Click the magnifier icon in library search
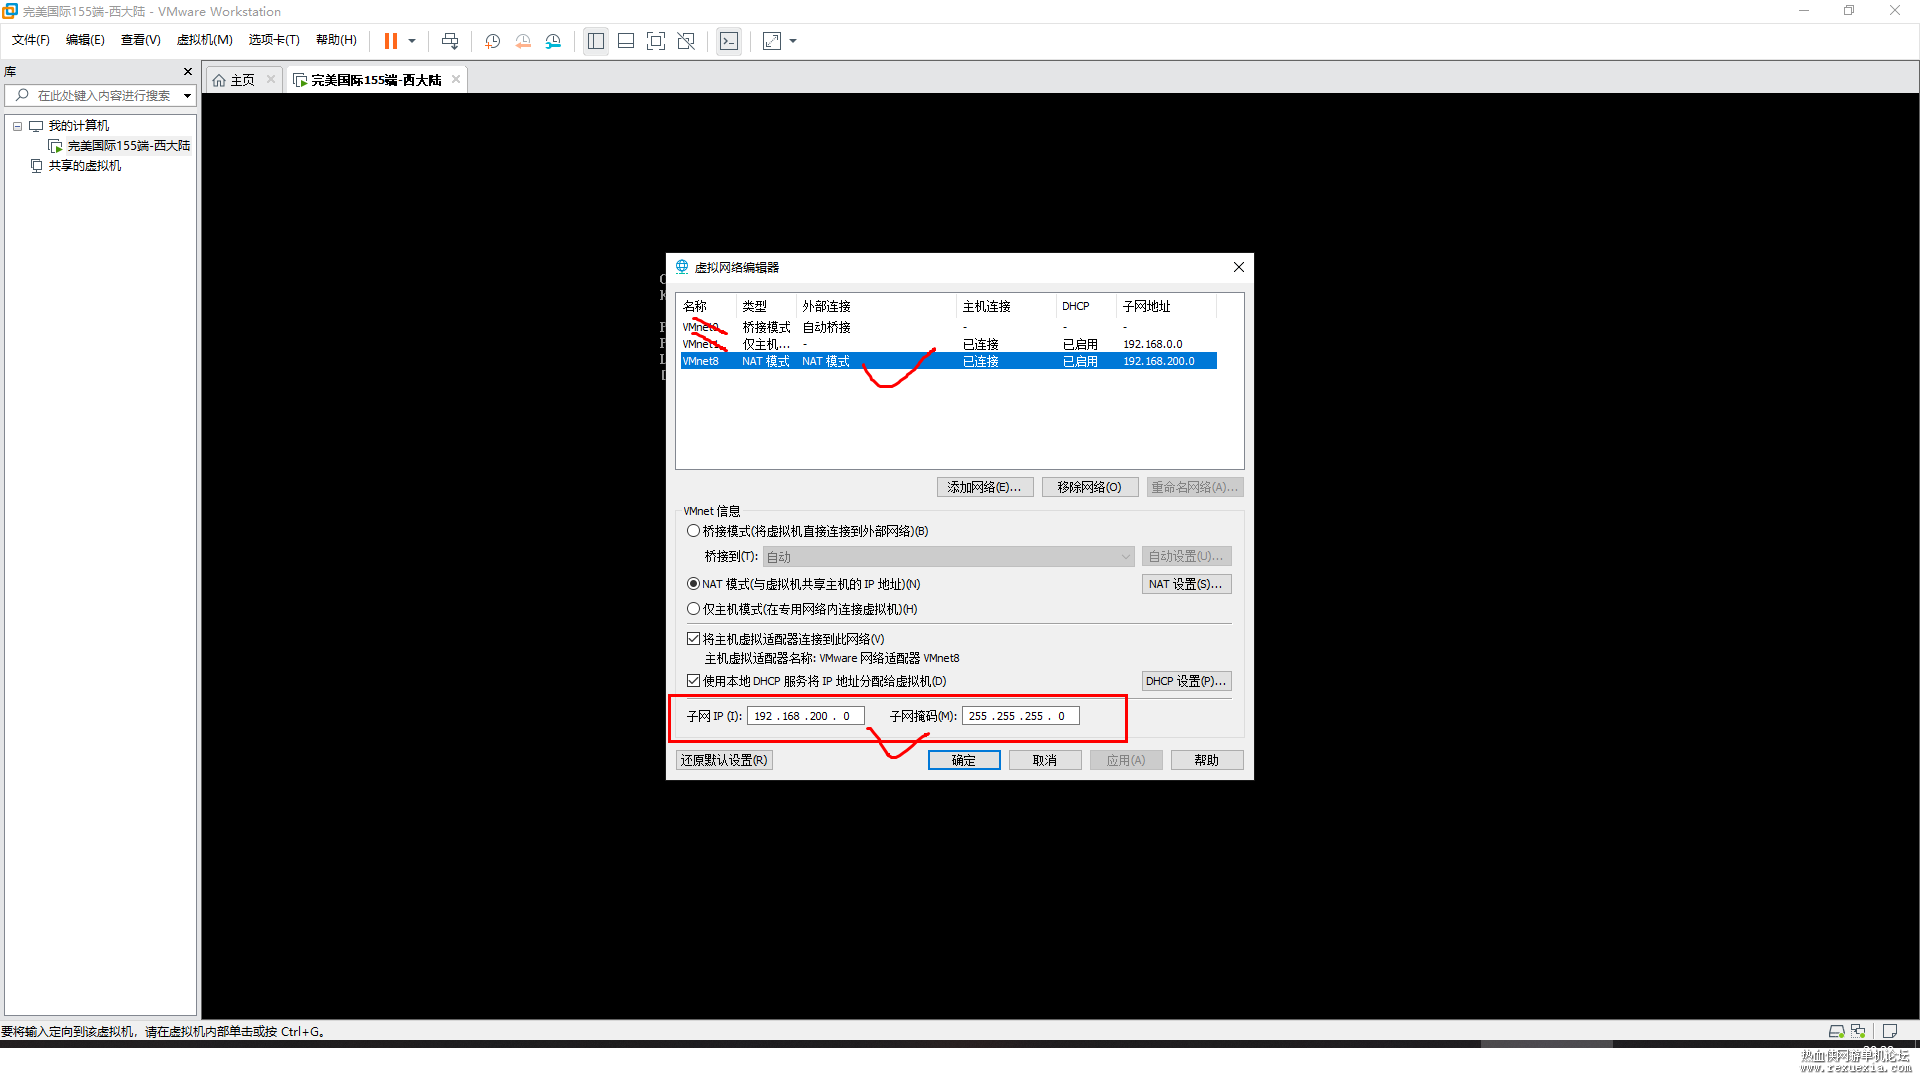This screenshot has width=1920, height=1083. pyautogui.click(x=22, y=96)
